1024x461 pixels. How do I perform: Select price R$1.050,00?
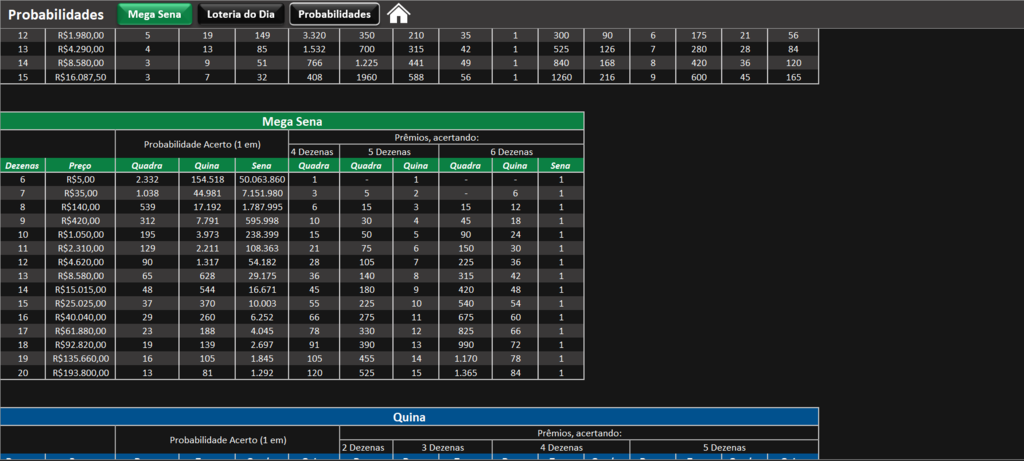coord(80,234)
